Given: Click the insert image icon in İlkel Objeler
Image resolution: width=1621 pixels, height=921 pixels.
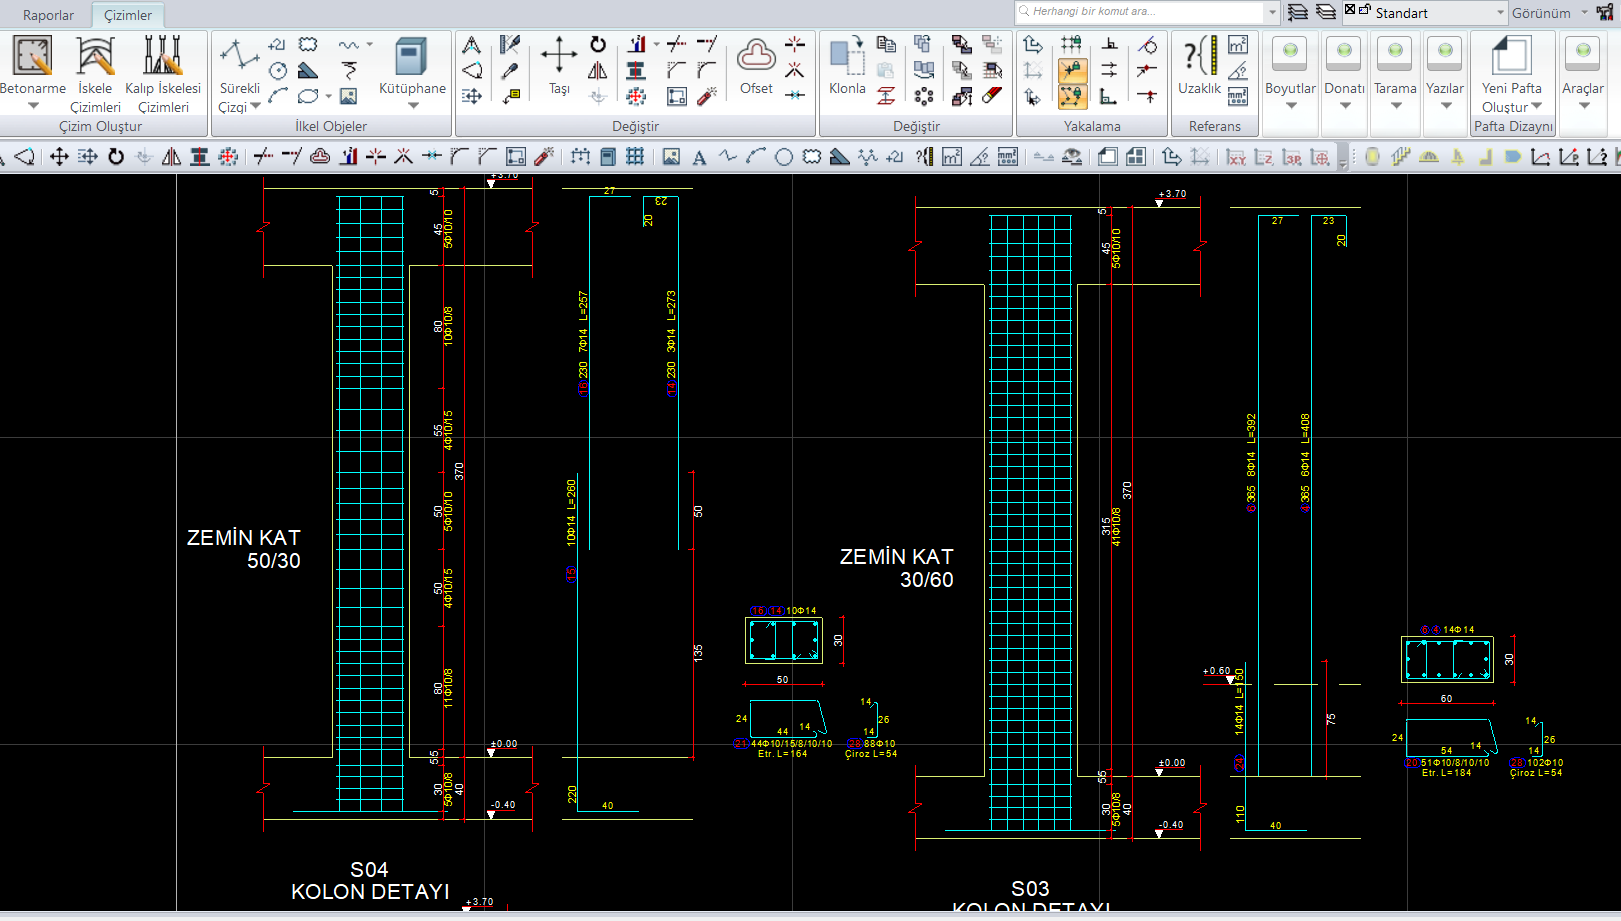Looking at the screenshot, I should pyautogui.click(x=348, y=96).
